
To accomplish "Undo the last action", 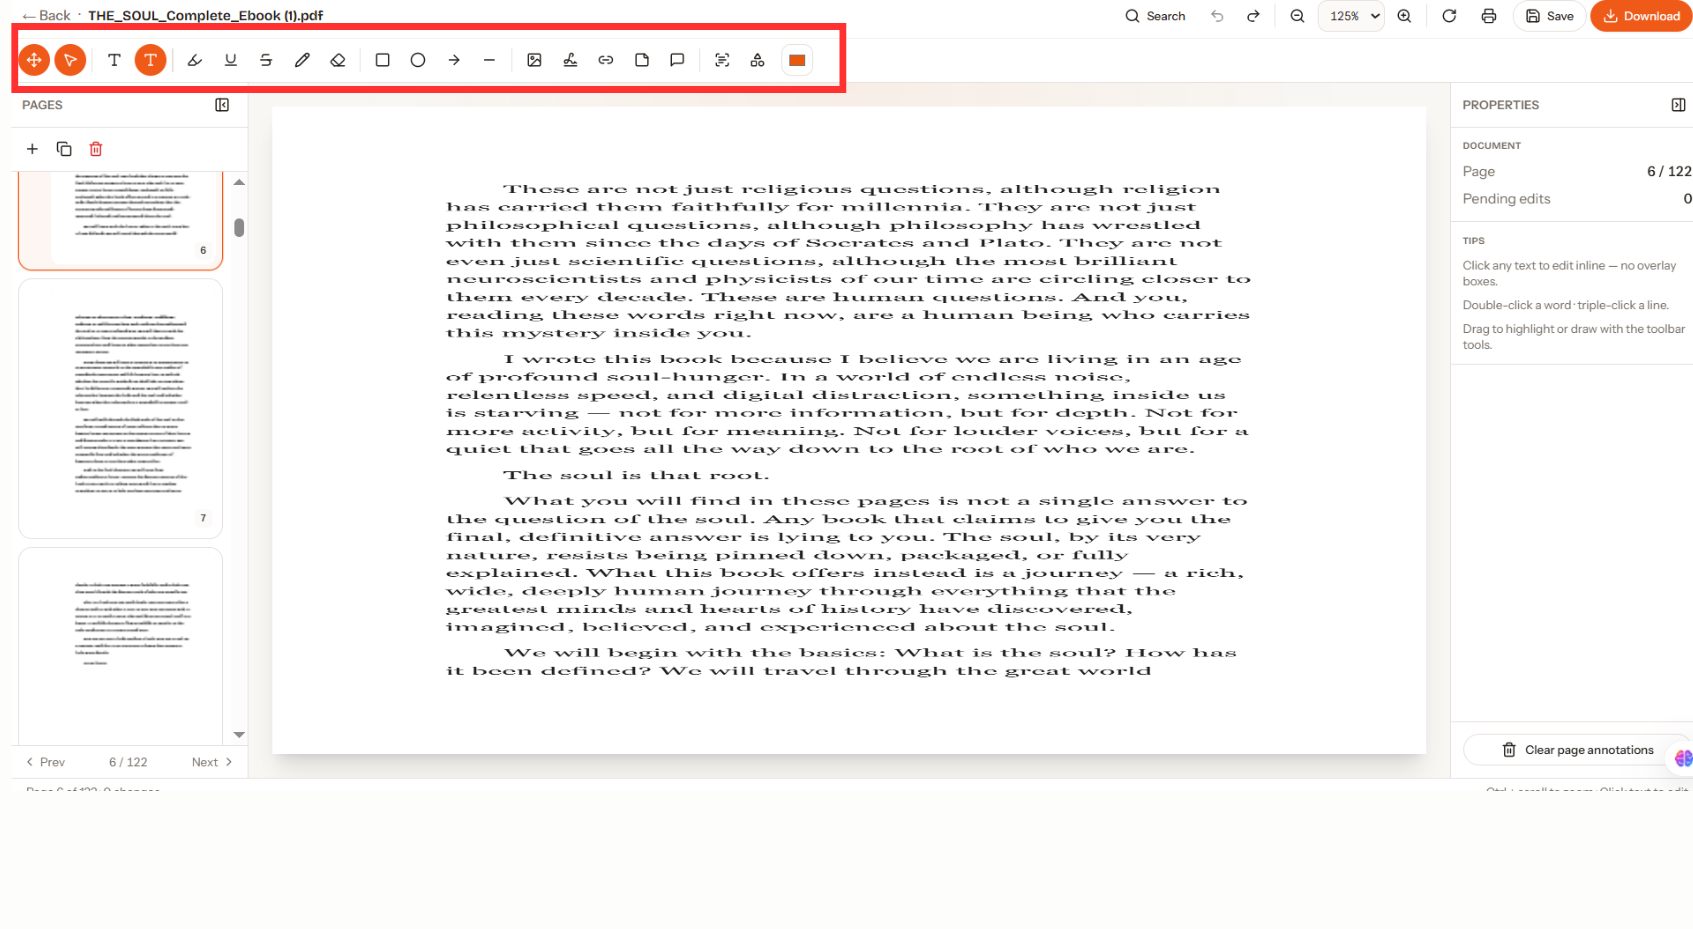I will pos(1217,16).
